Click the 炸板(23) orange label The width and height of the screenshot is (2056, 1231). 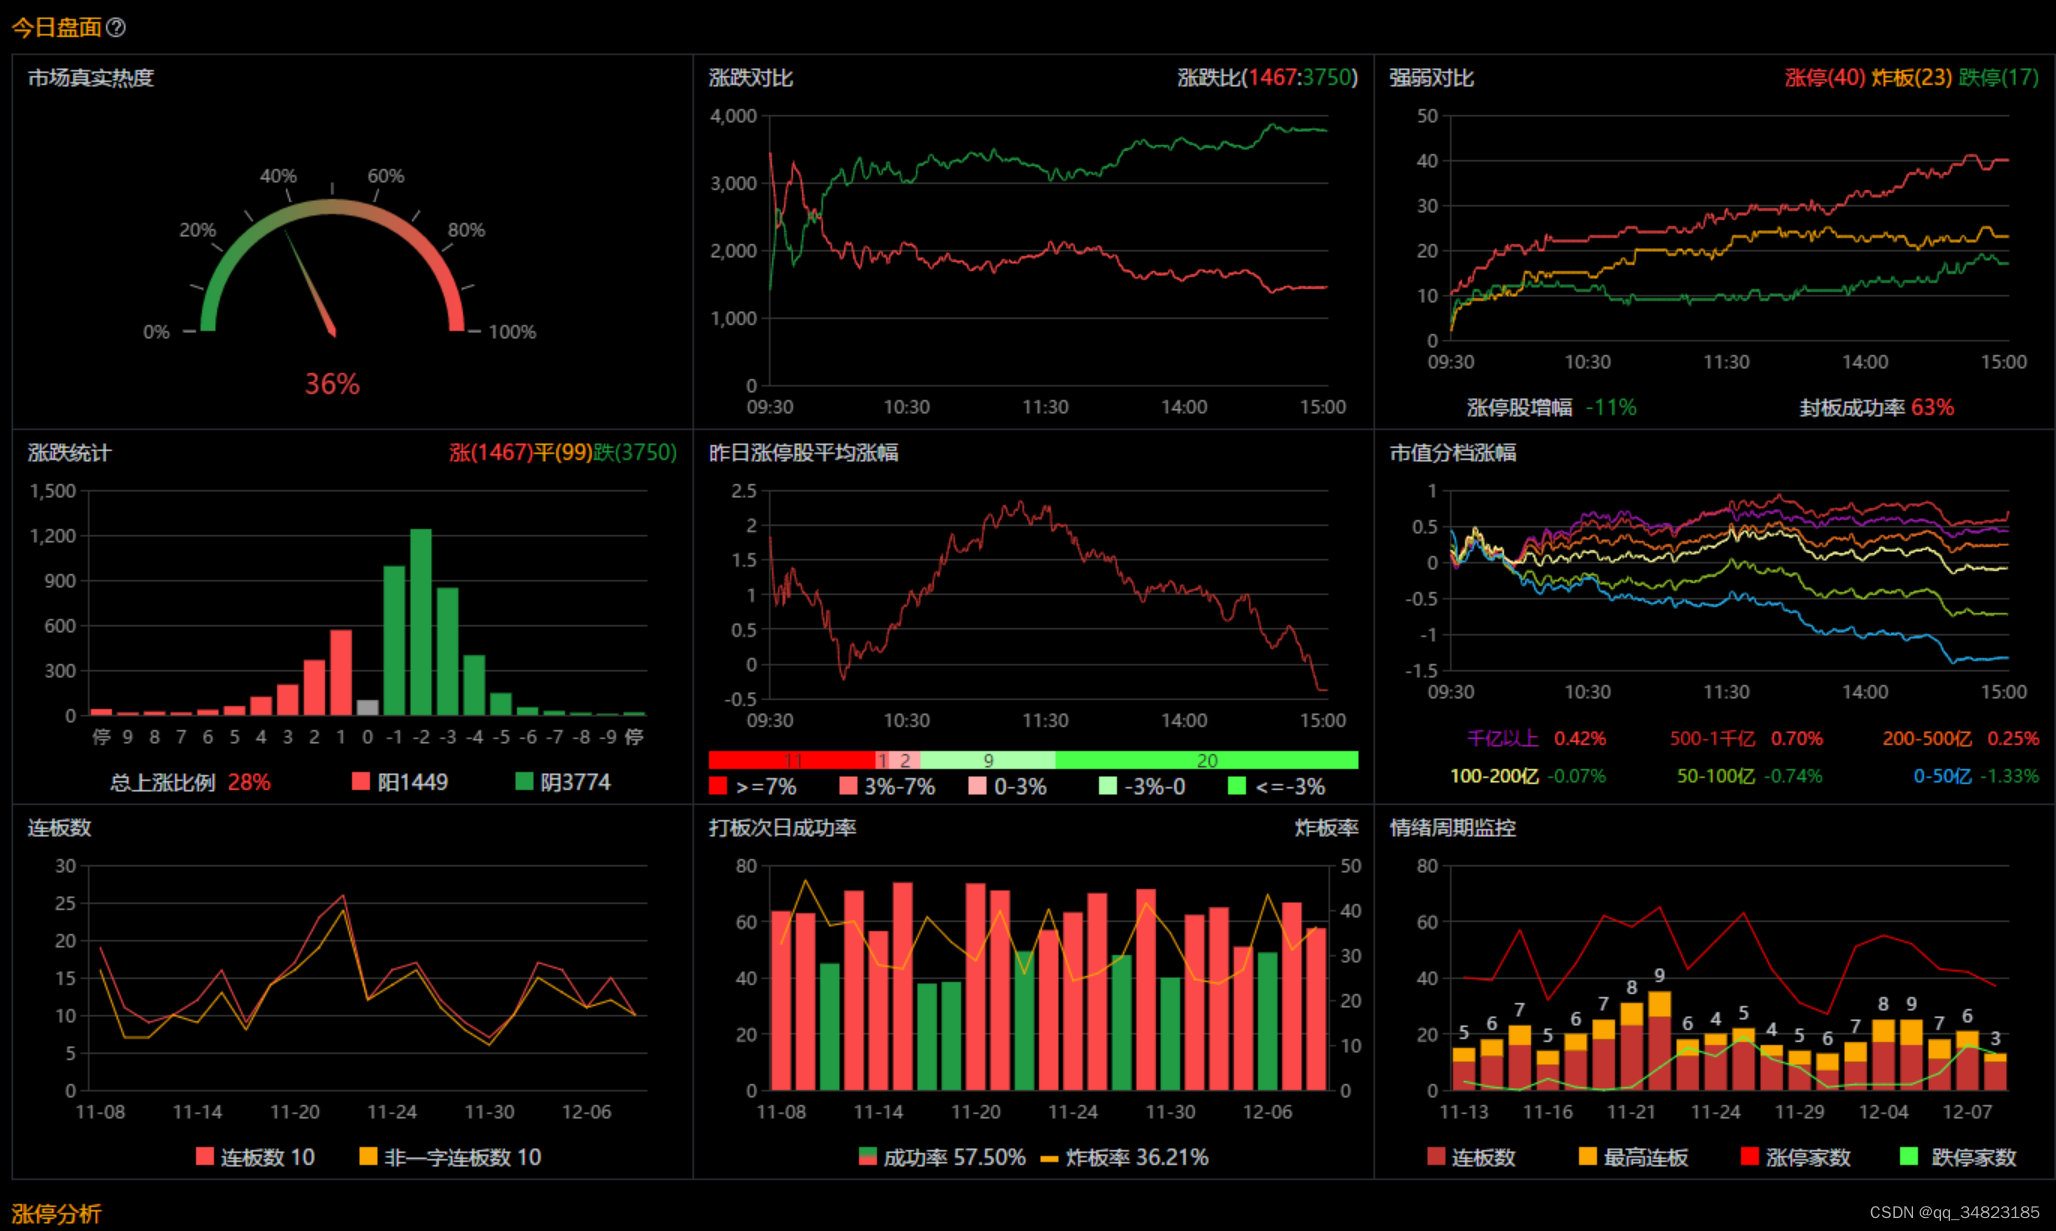click(1911, 78)
